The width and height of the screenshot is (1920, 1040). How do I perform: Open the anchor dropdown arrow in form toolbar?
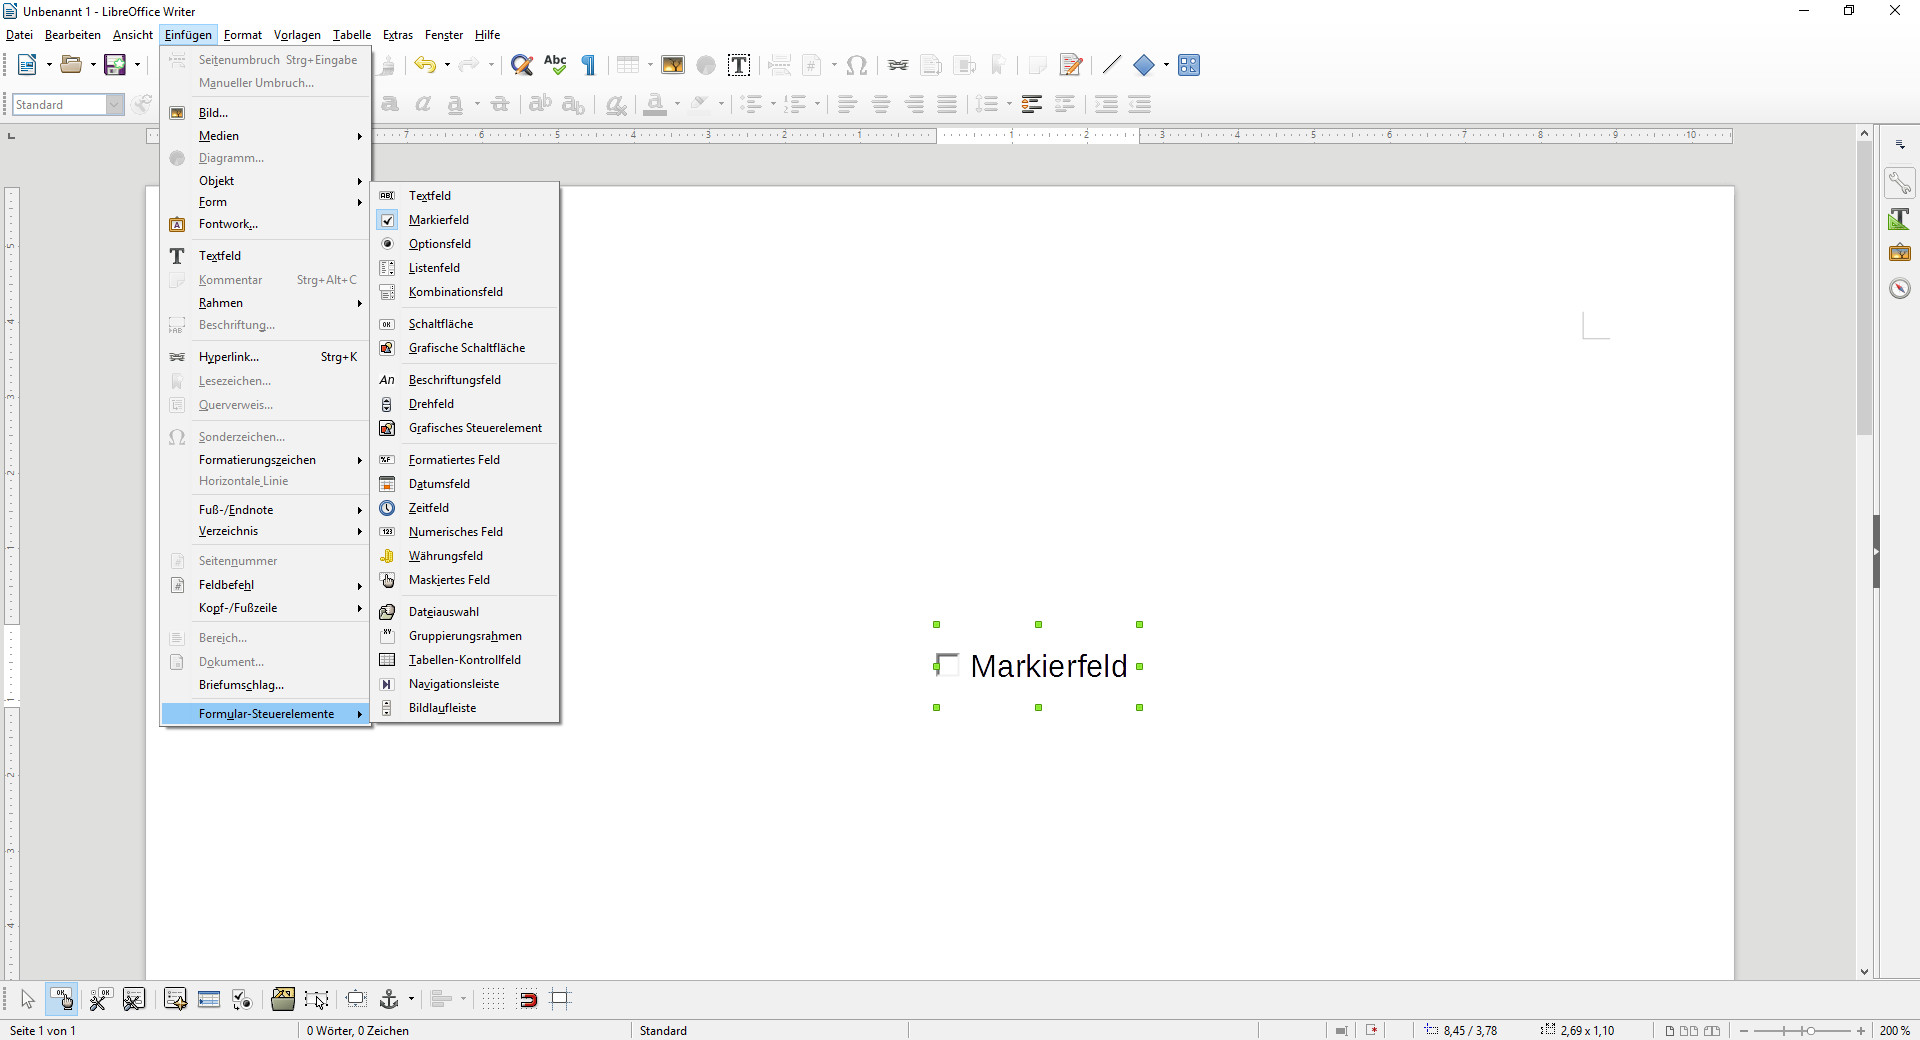(x=411, y=999)
